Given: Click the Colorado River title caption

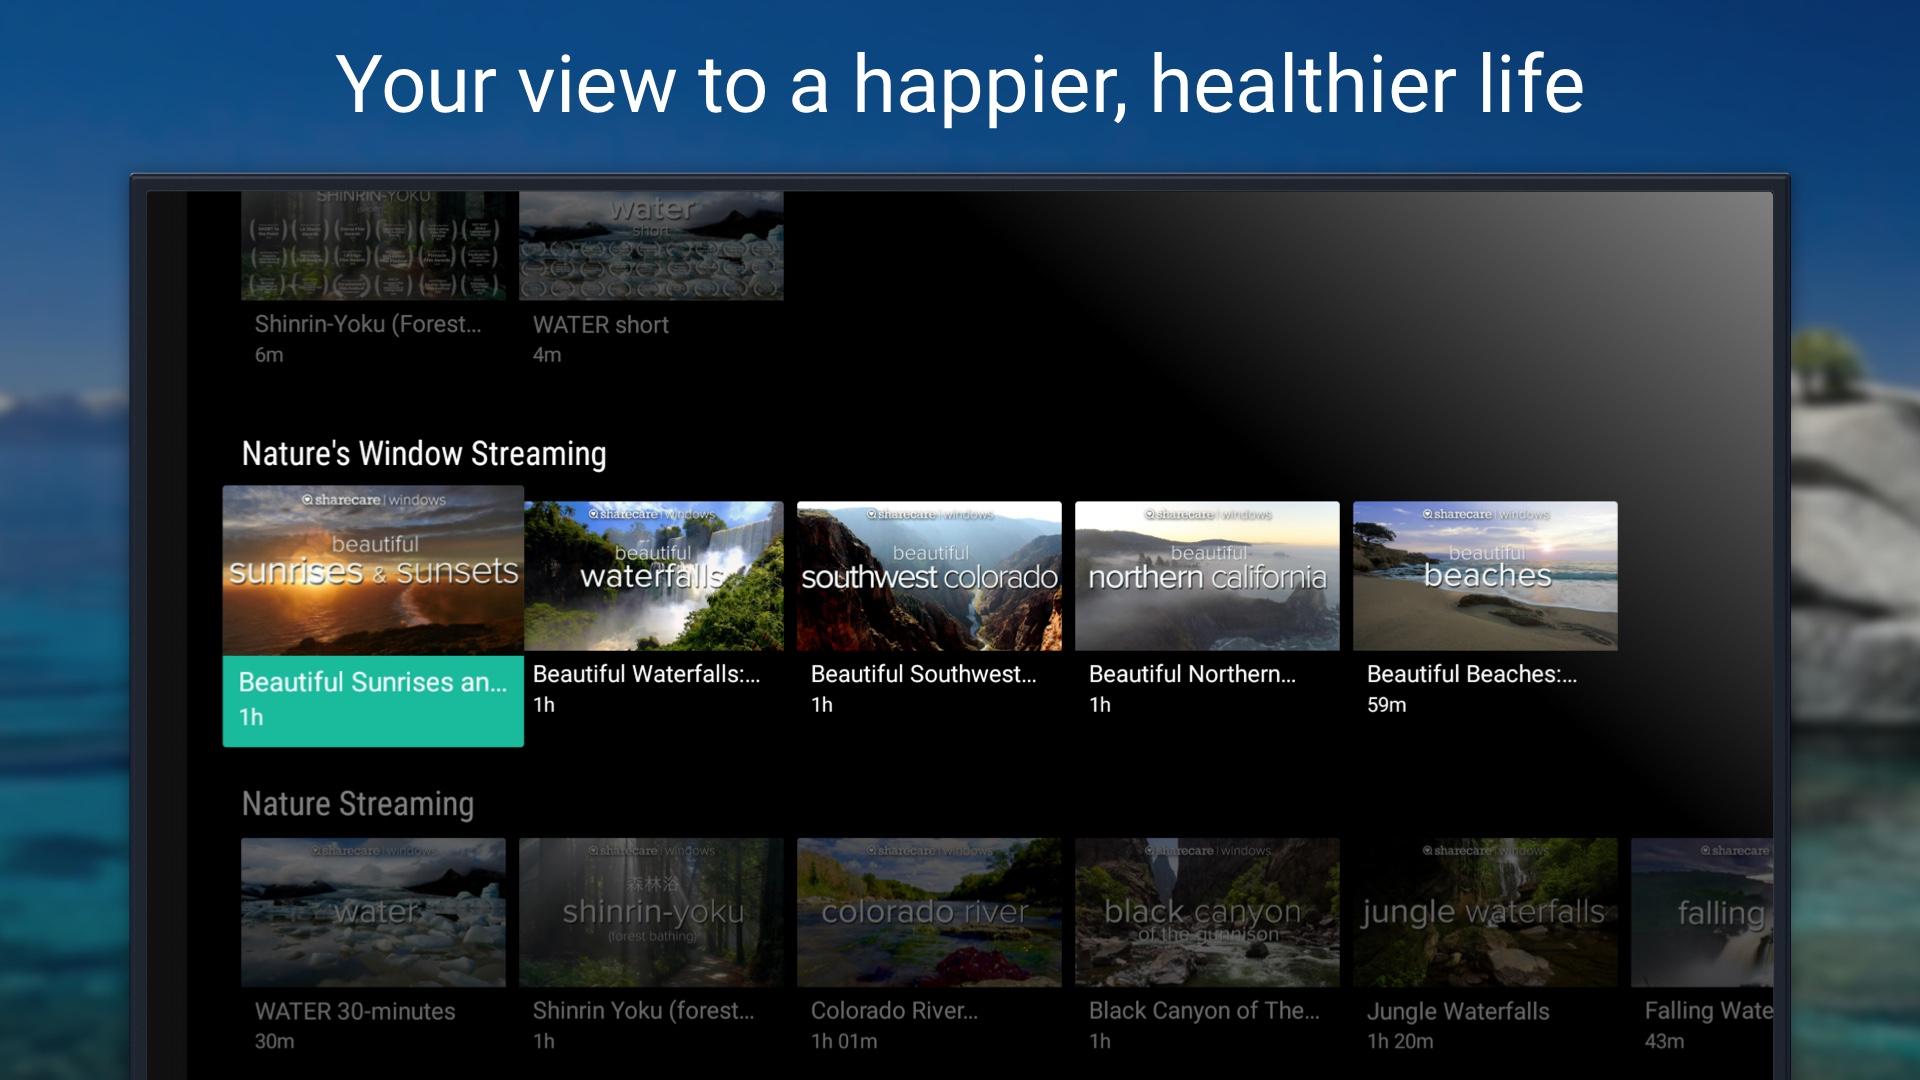Looking at the screenshot, I should [x=894, y=1011].
